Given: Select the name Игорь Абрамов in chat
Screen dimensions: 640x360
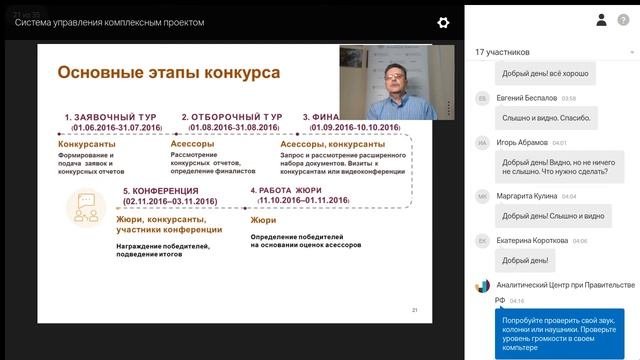Looking at the screenshot, I should (x=522, y=142).
